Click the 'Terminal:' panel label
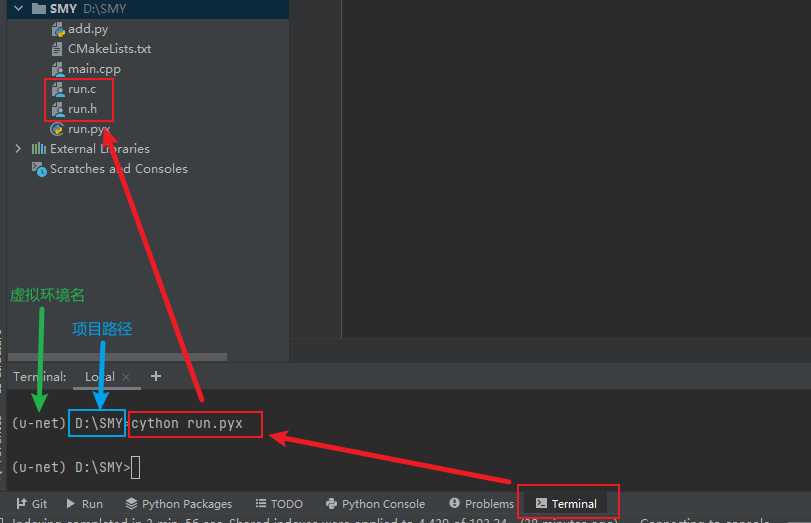The width and height of the screenshot is (811, 523). [x=40, y=377]
